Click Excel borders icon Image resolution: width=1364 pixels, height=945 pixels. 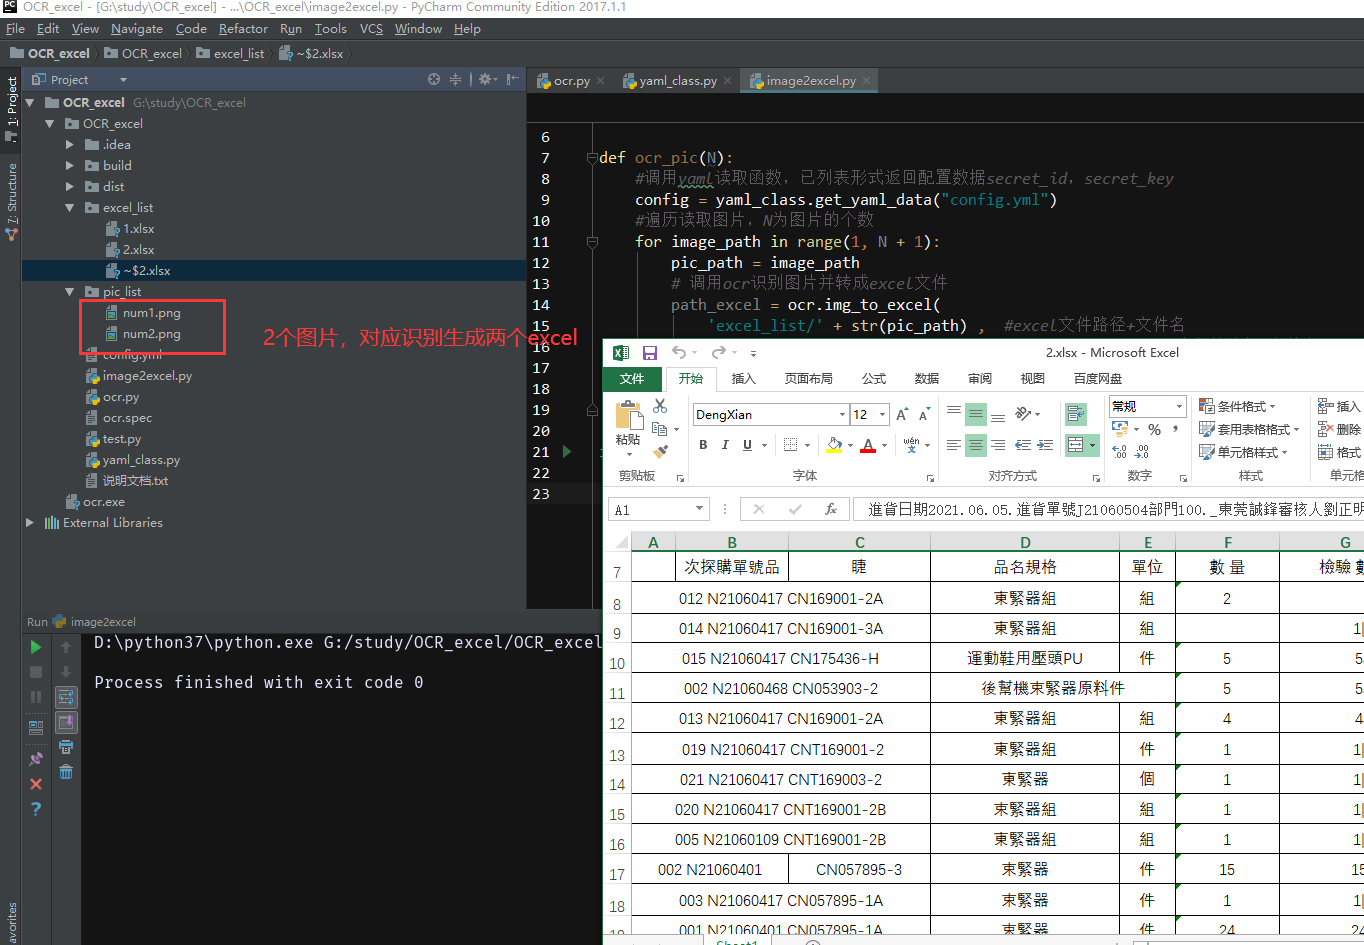click(x=790, y=445)
